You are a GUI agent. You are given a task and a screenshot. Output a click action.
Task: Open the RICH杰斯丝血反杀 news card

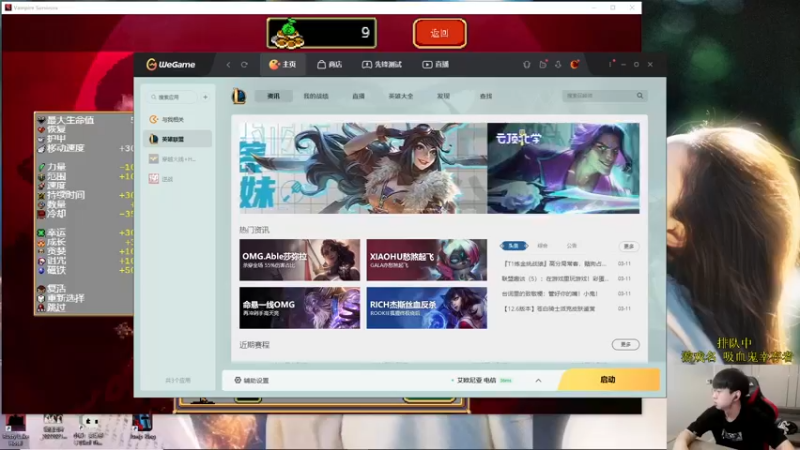click(427, 308)
